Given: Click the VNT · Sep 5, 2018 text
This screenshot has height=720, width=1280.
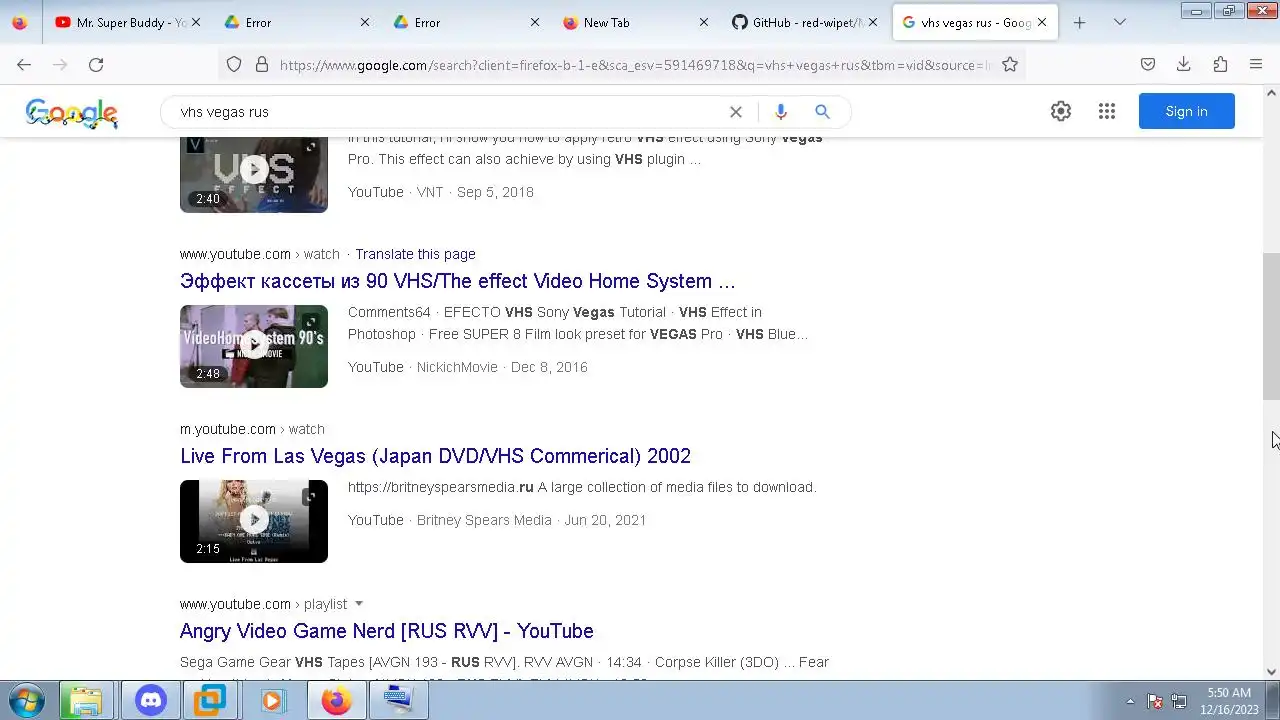Looking at the screenshot, I should (475, 192).
